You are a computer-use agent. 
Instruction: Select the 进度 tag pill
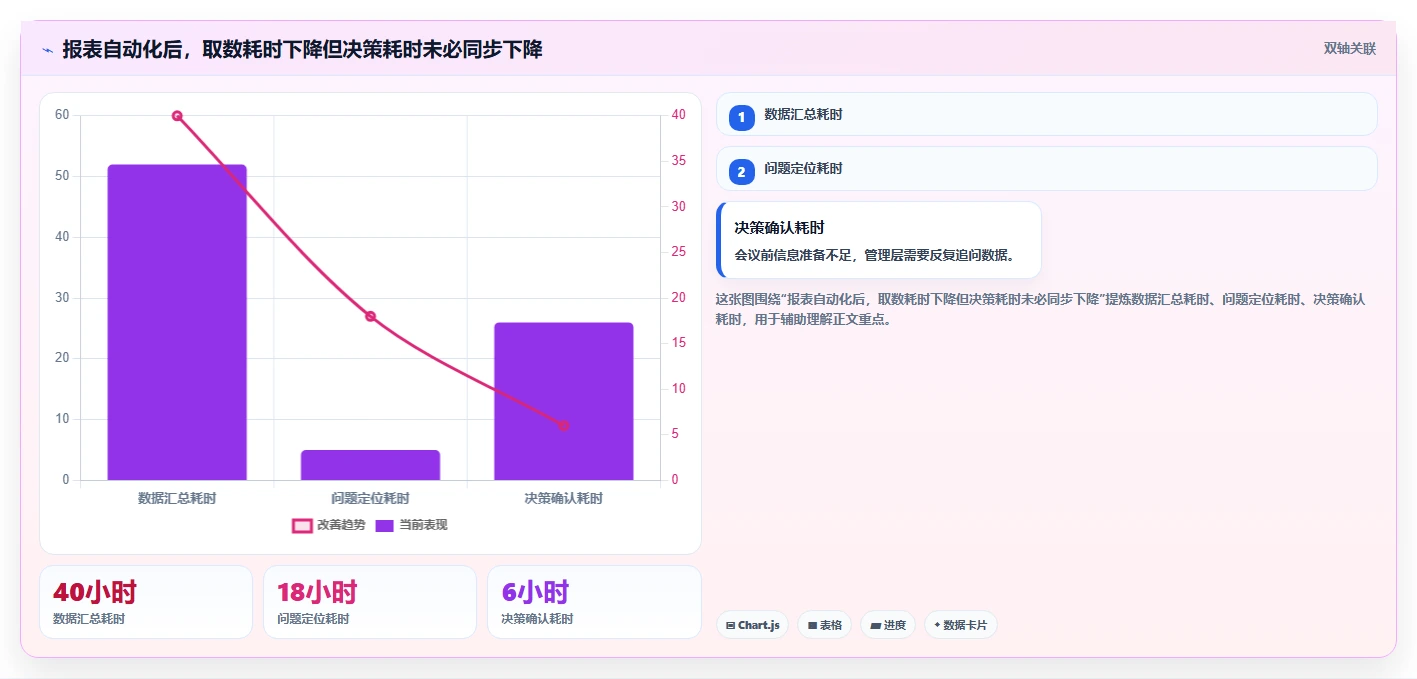coord(888,625)
